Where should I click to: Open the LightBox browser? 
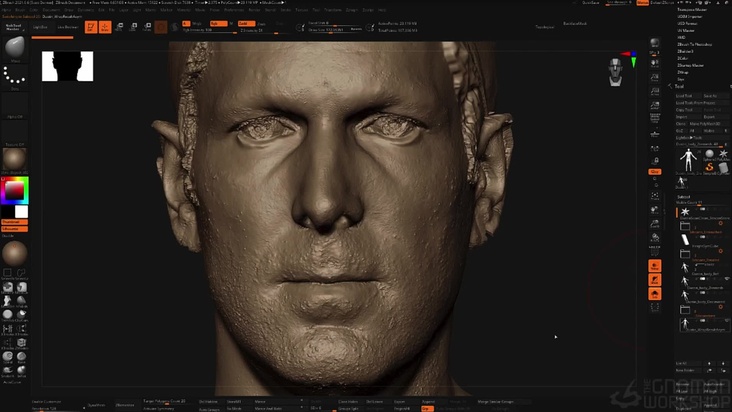tap(40, 27)
